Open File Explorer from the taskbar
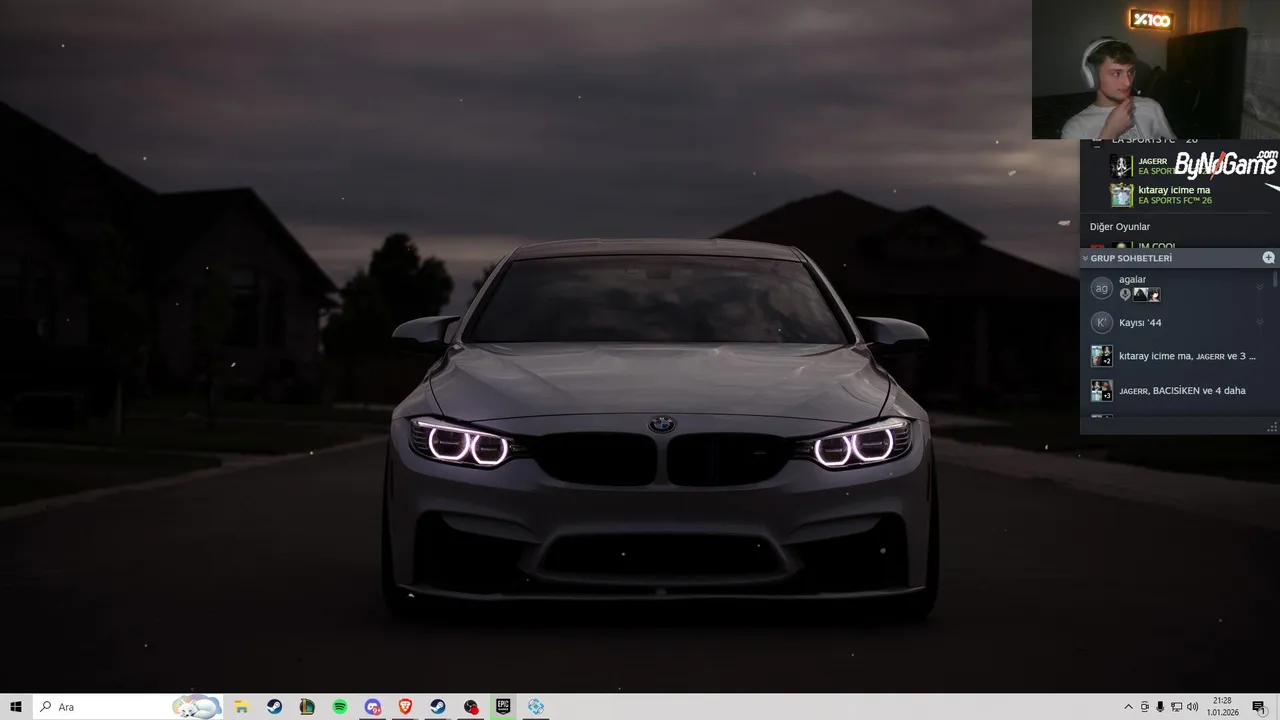Viewport: 1280px width, 720px height. (x=241, y=707)
